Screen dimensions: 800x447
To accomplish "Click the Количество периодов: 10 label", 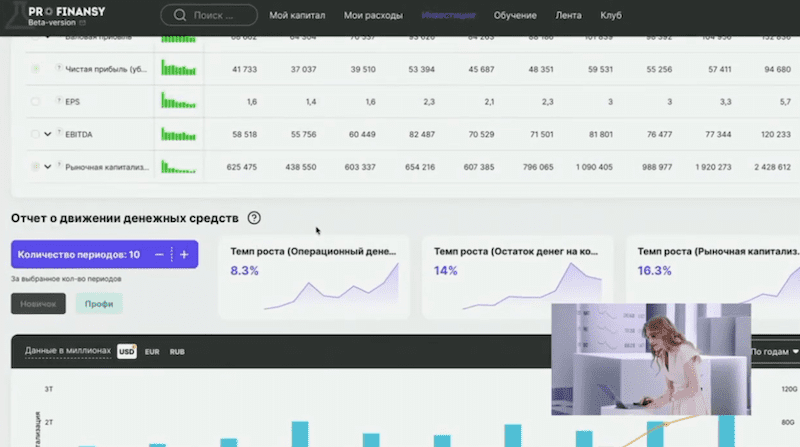I will [79, 255].
